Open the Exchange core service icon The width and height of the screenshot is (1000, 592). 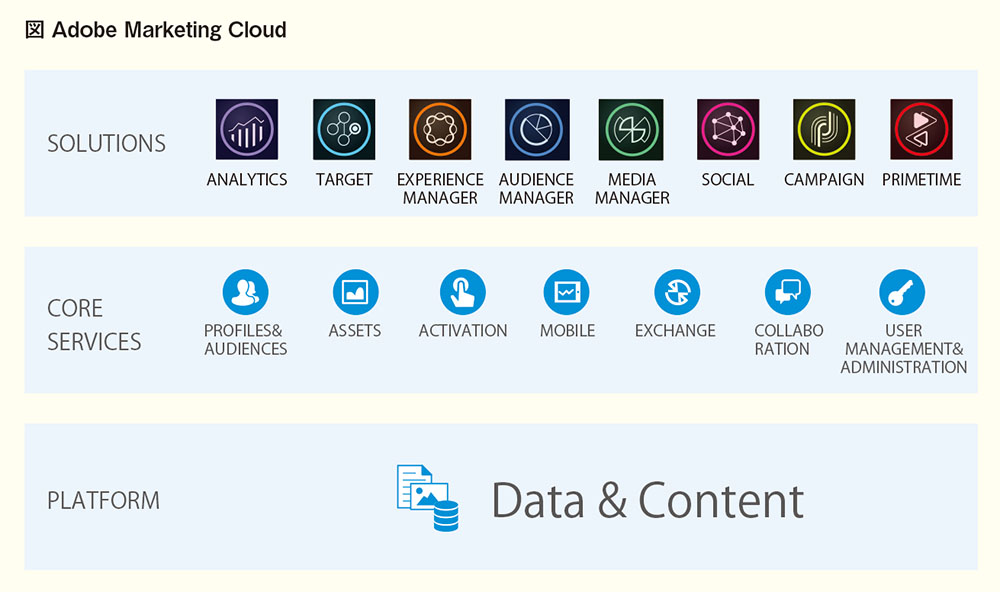(x=677, y=292)
